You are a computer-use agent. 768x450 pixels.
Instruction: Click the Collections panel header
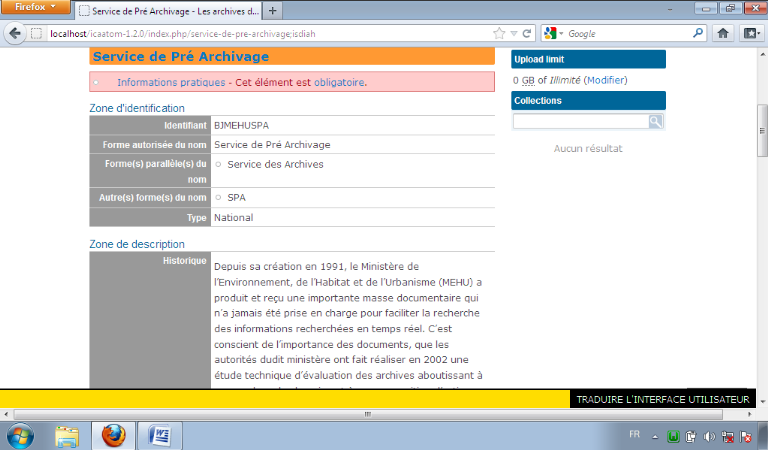tap(588, 100)
